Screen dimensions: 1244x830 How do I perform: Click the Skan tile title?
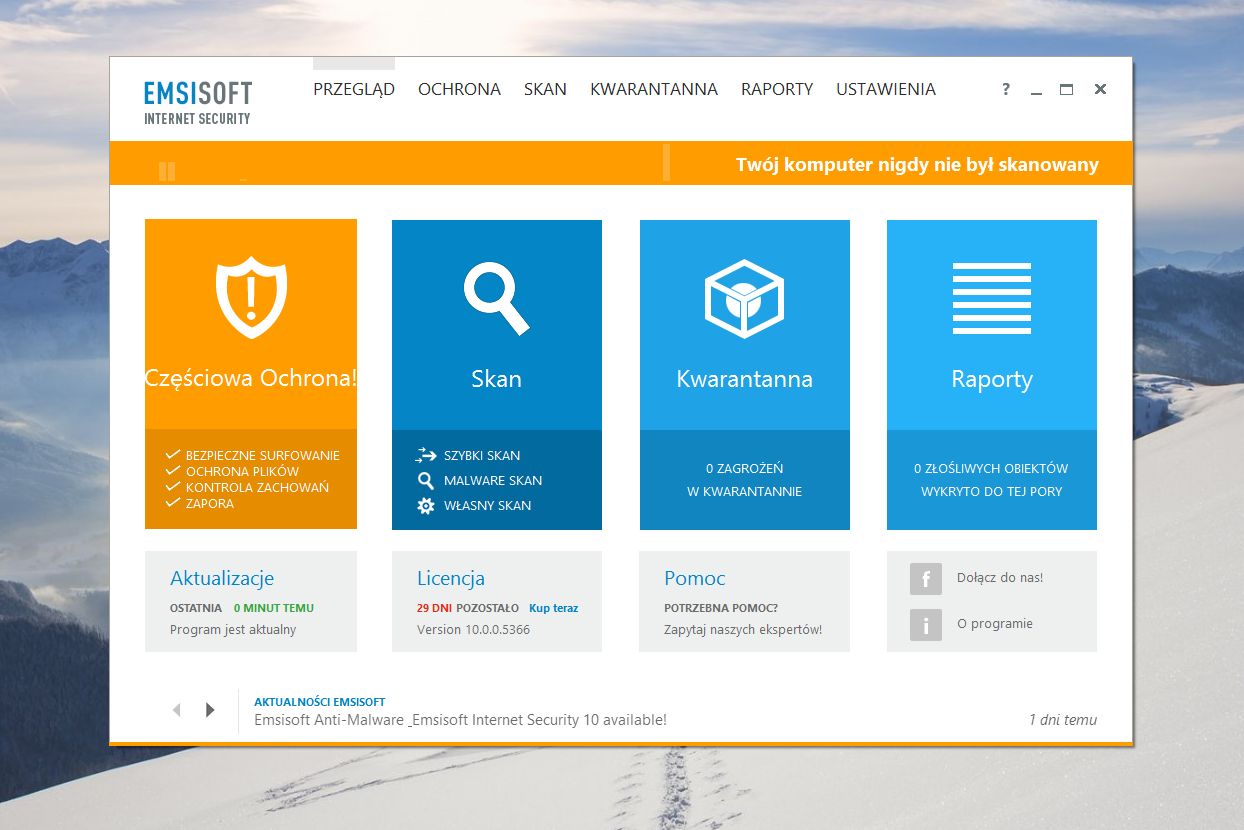point(497,379)
